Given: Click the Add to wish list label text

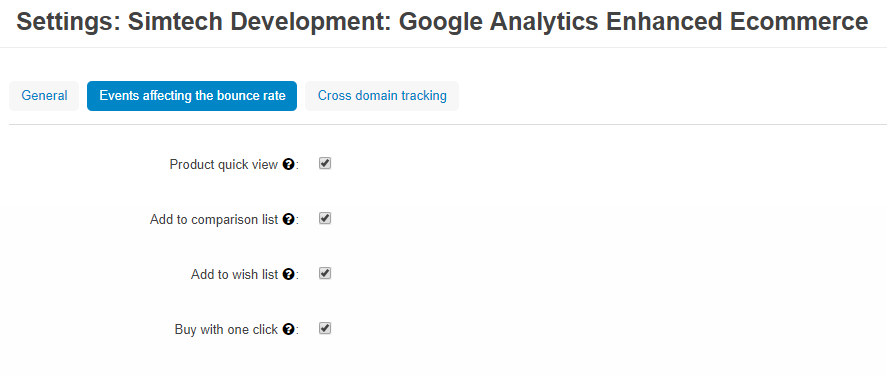Looking at the screenshot, I should (x=235, y=275).
